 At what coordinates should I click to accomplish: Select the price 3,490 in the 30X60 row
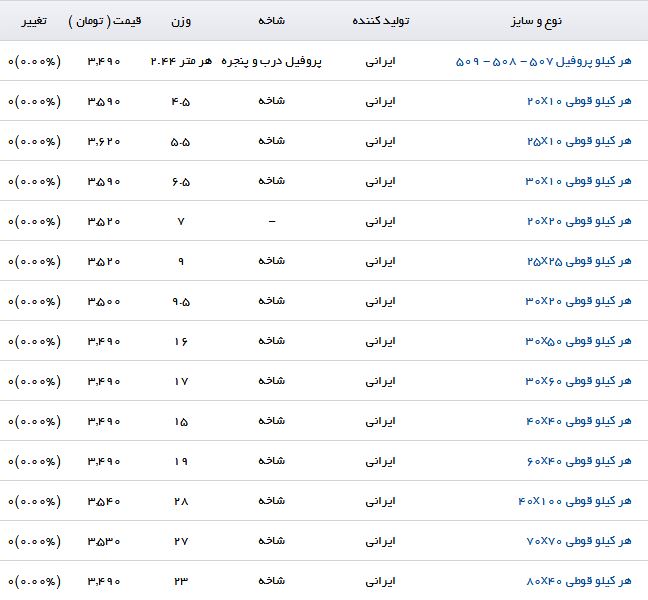pyautogui.click(x=104, y=382)
